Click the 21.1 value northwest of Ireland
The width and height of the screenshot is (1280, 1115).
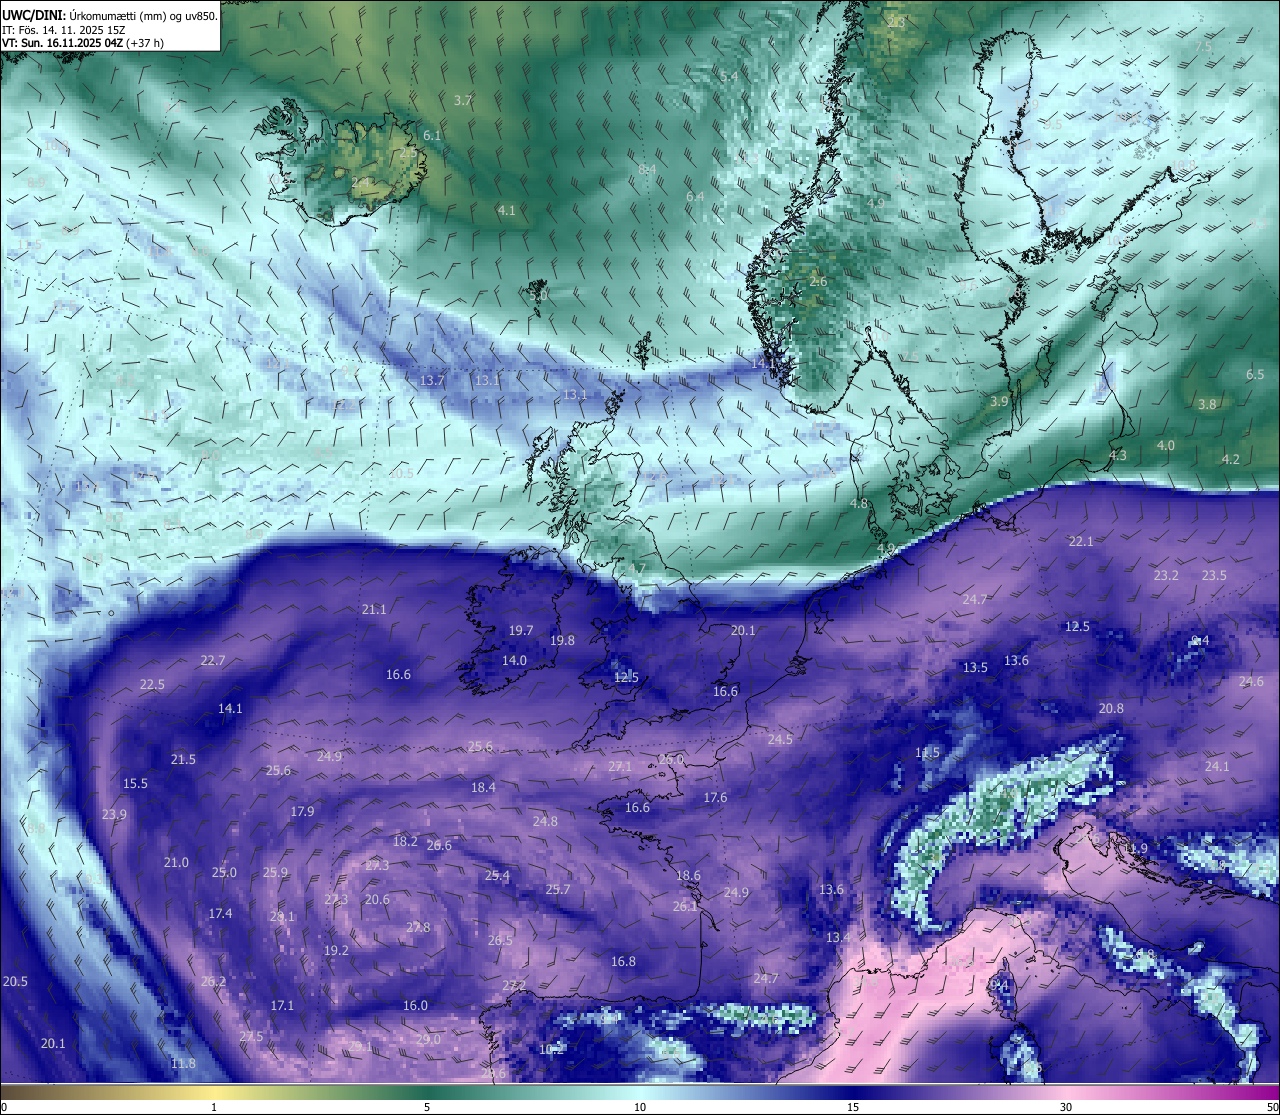click(374, 610)
